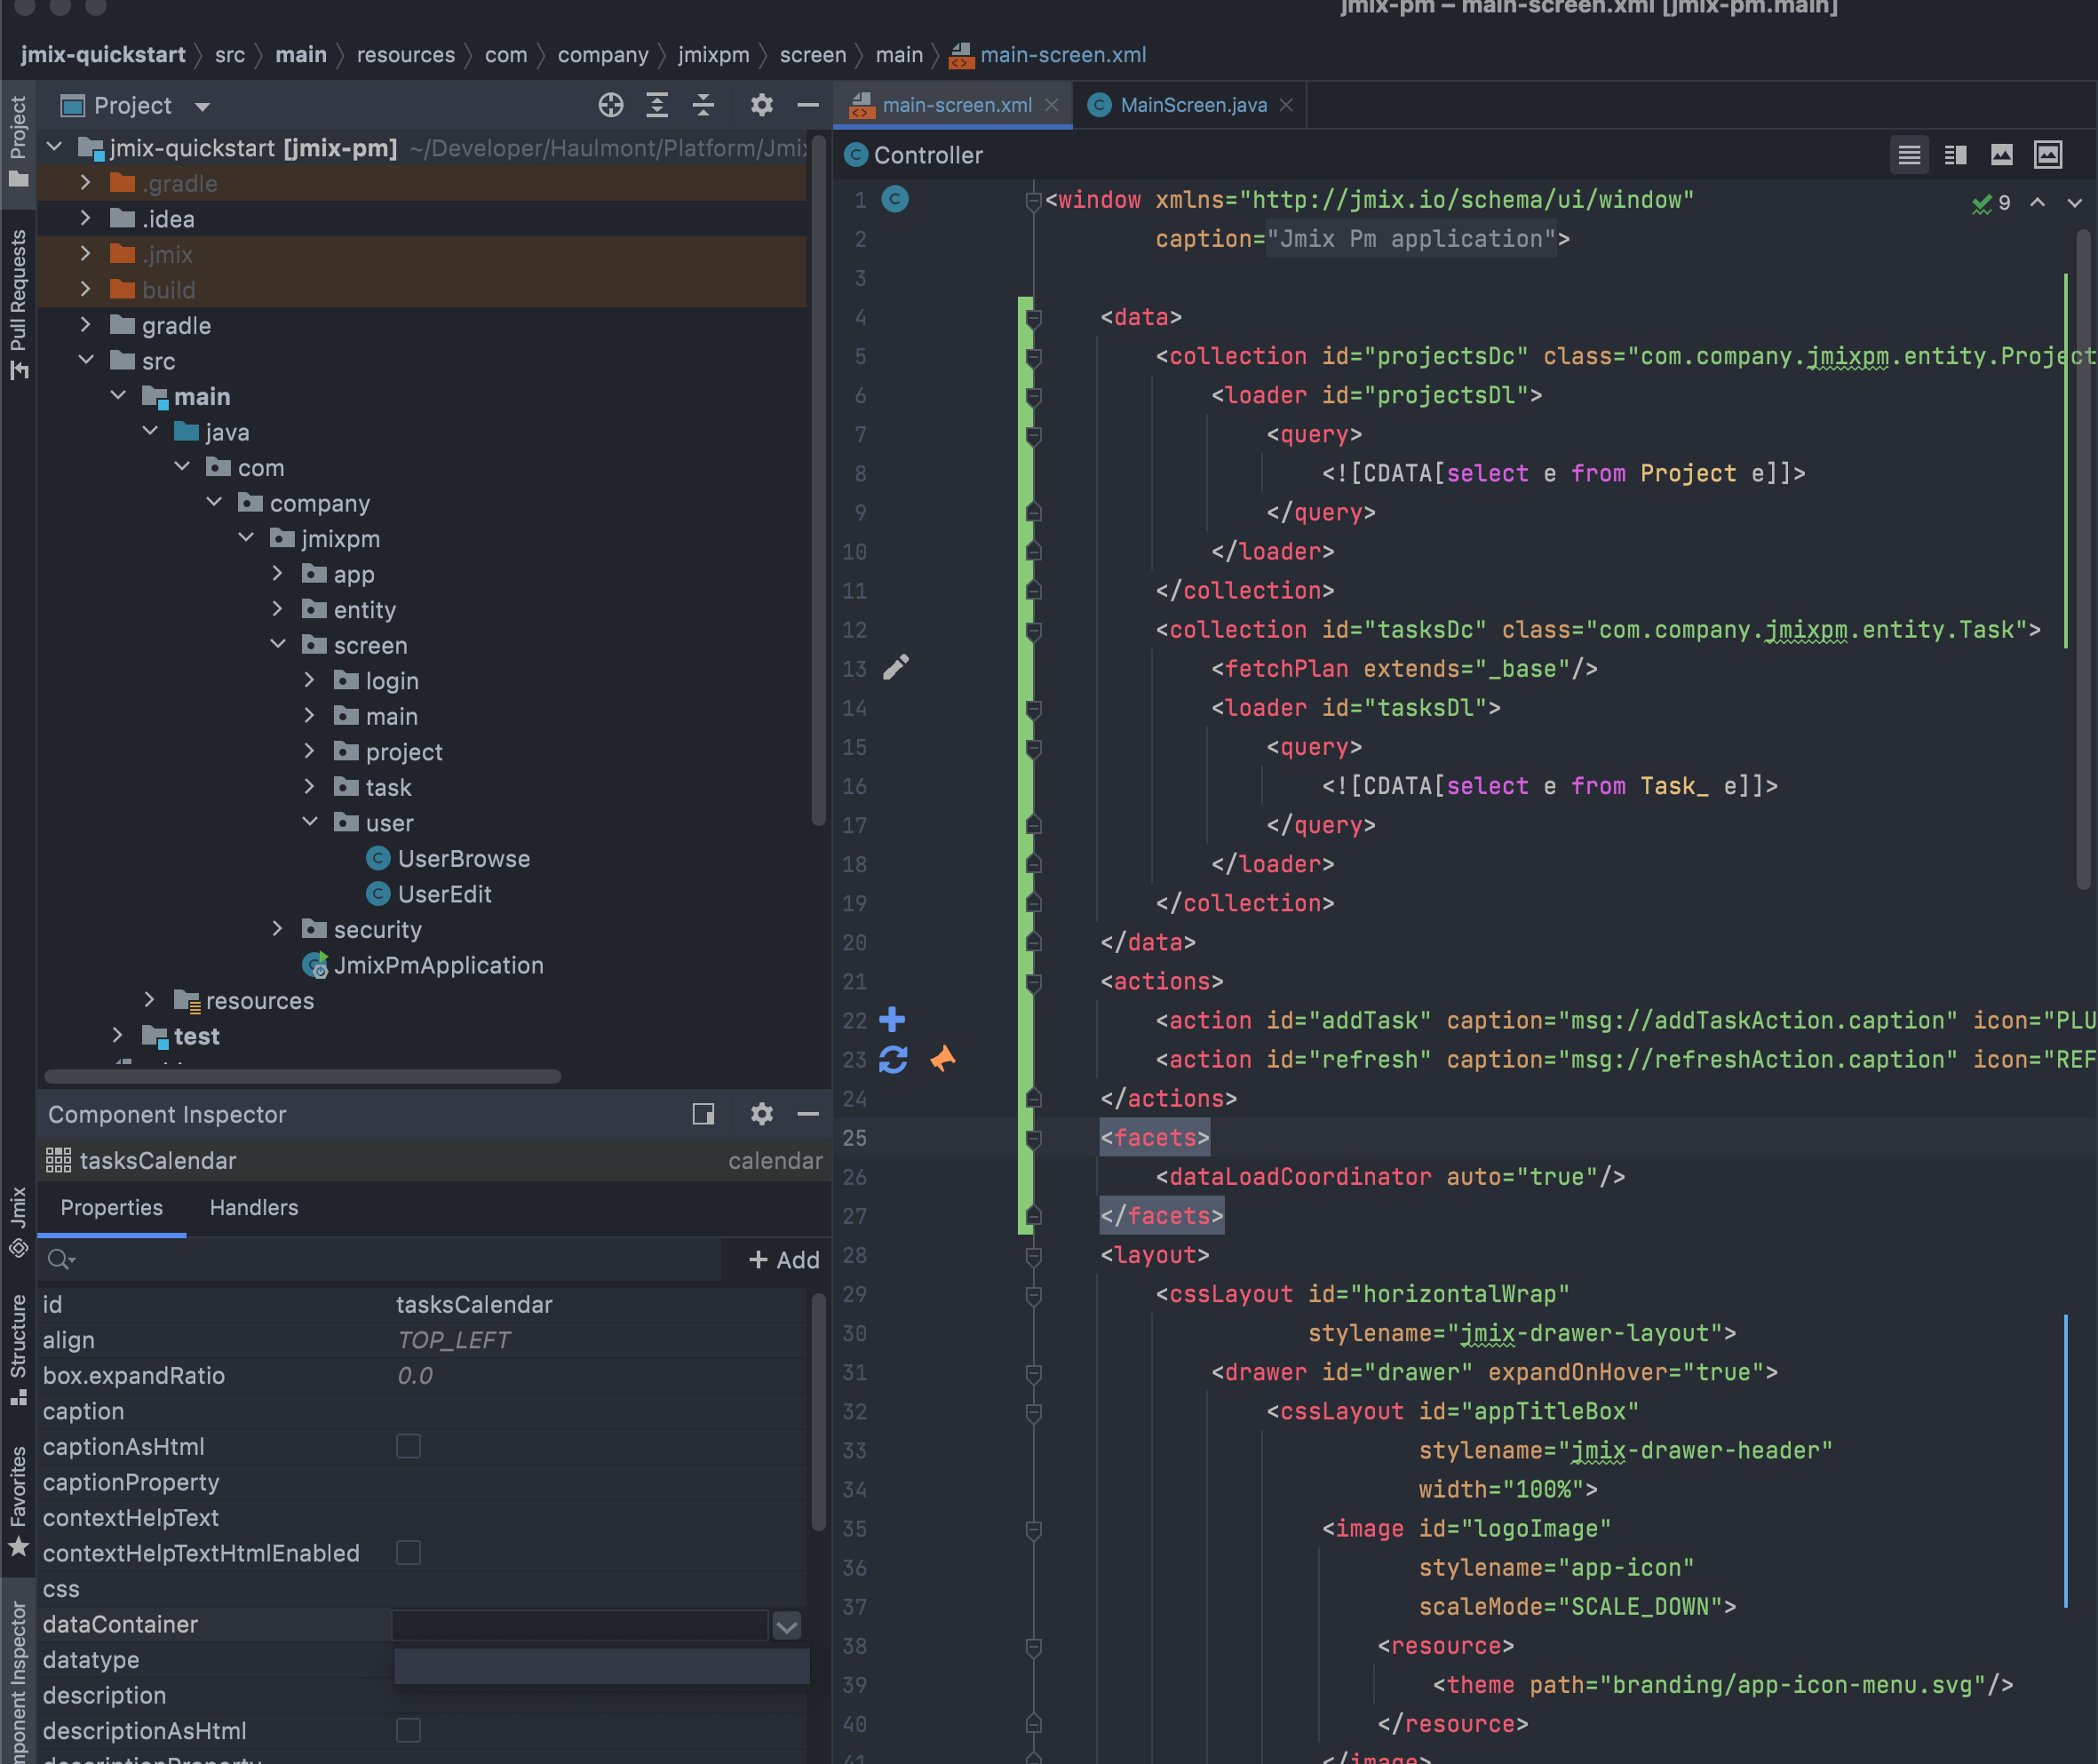Open the Handlers tab in Component Inspector
Screen dimensions: 2098x1764
[253, 1207]
